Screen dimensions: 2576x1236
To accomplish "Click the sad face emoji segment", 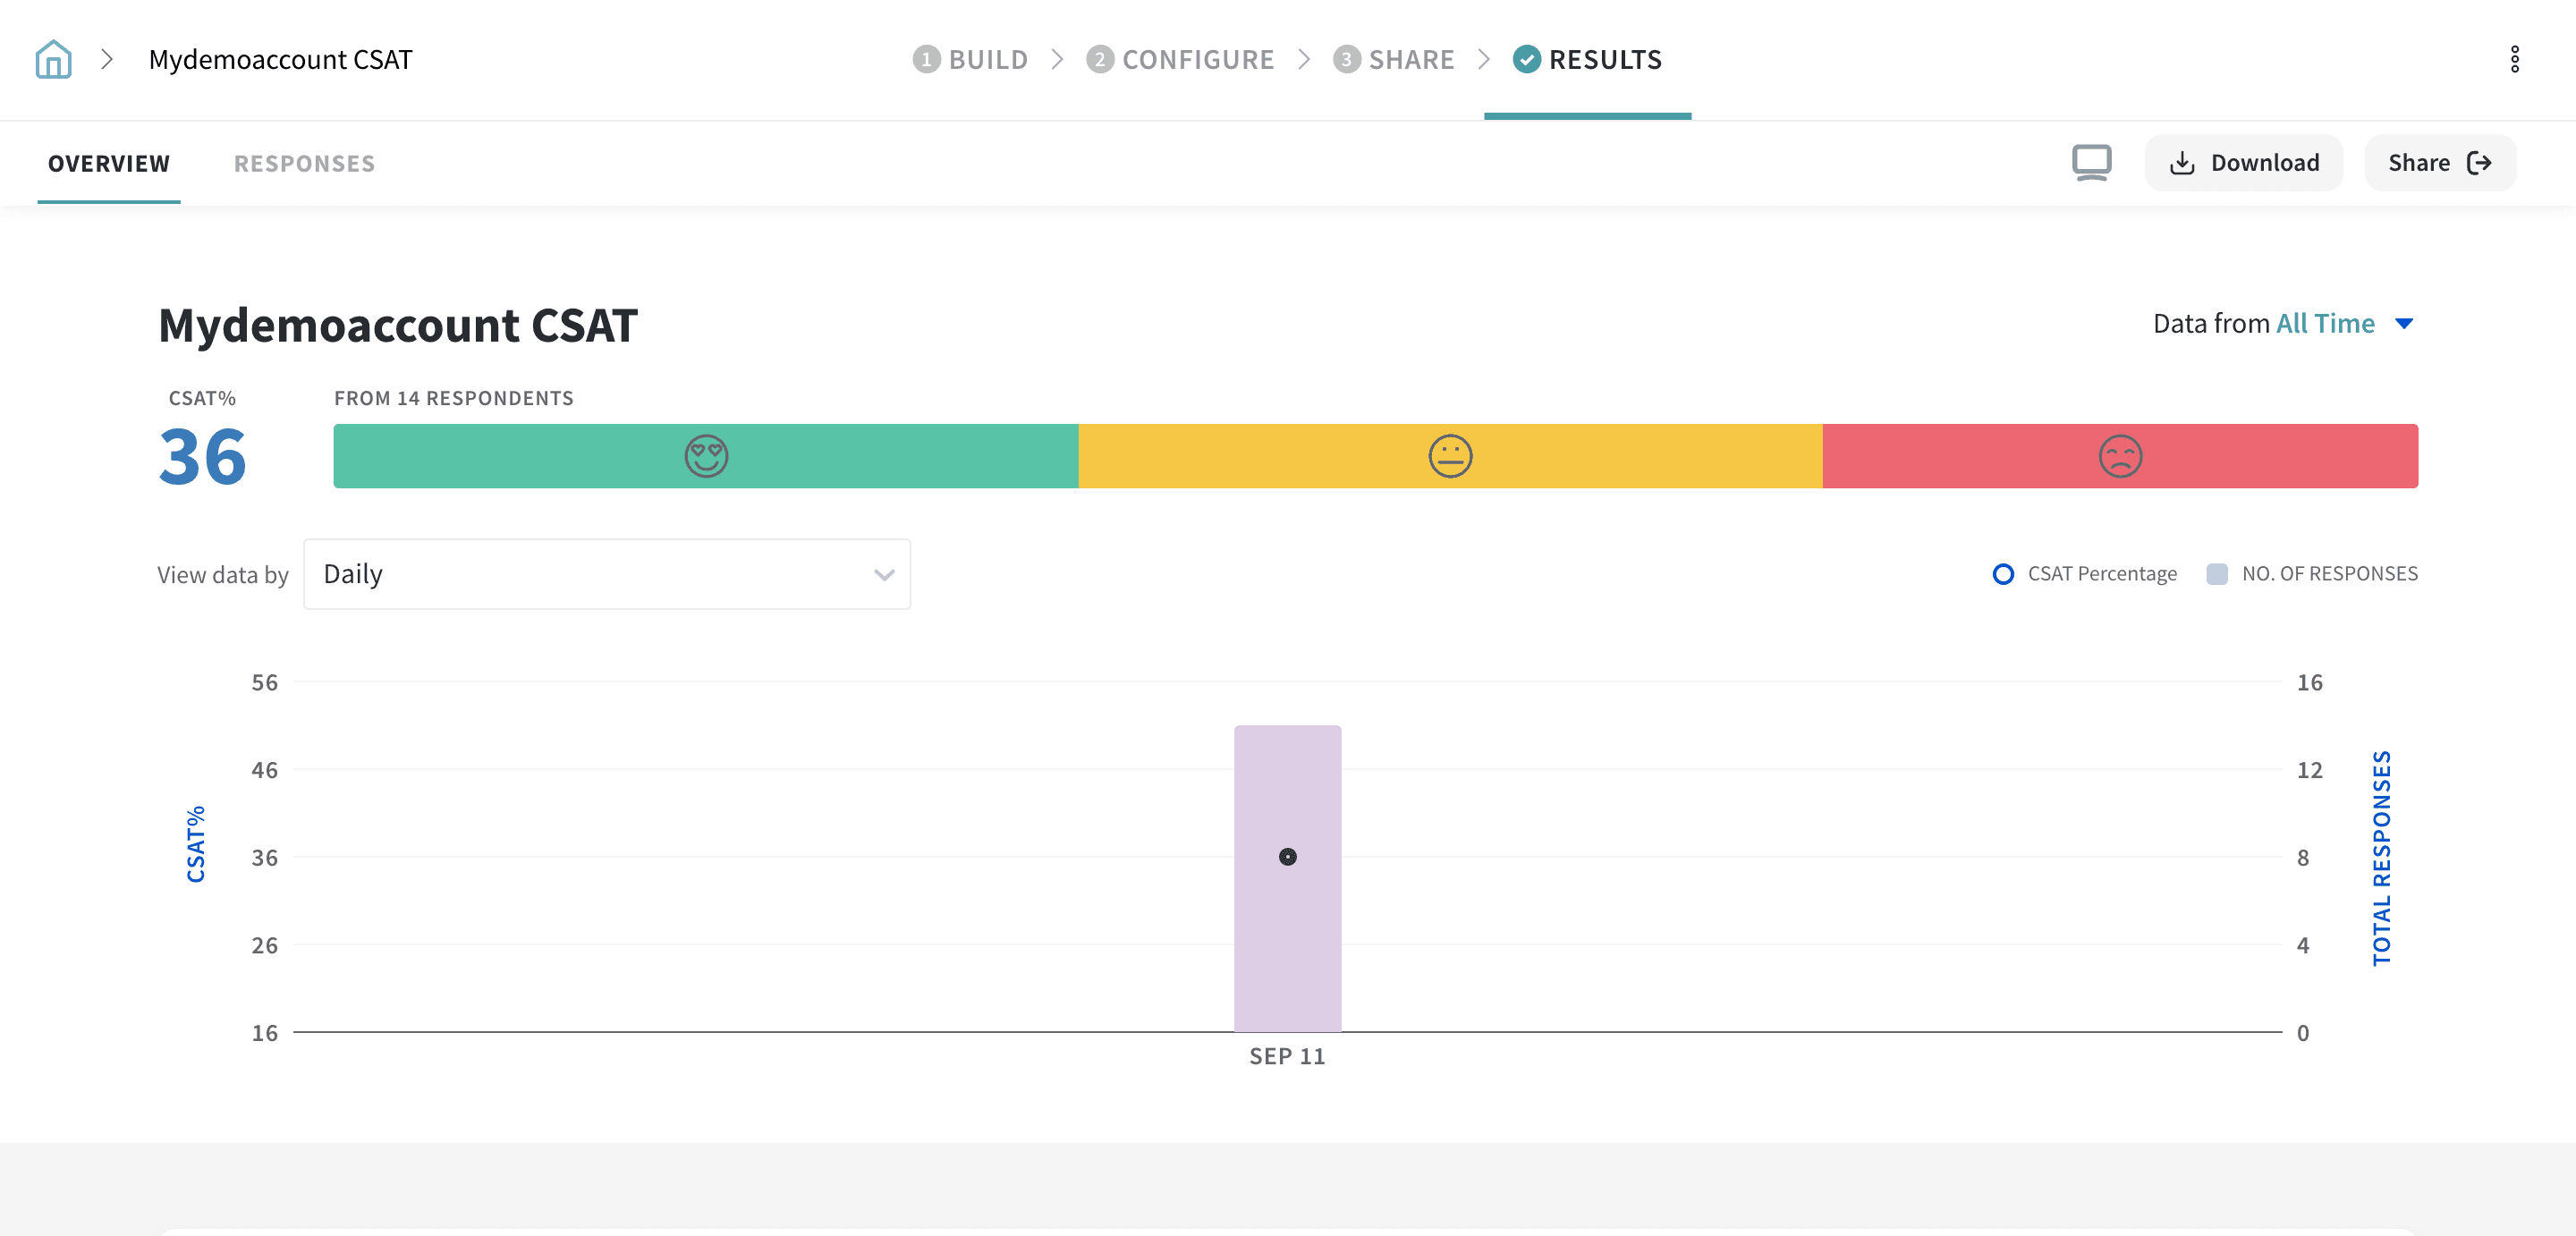I will point(2120,456).
